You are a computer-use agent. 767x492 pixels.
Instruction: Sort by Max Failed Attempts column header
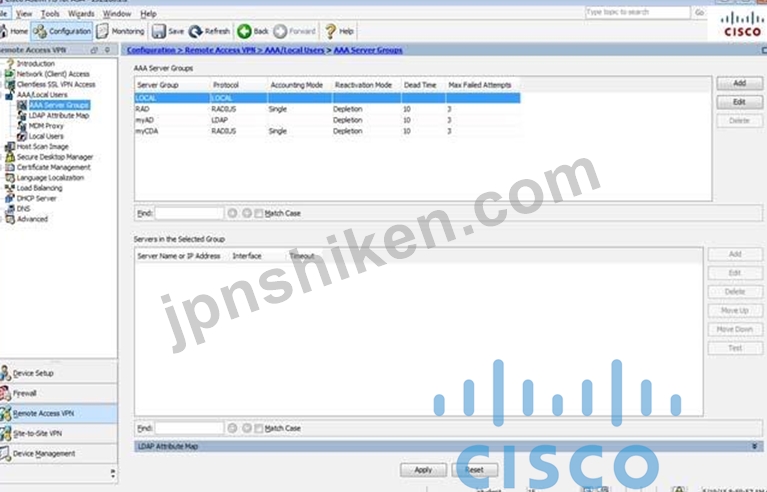pyautogui.click(x=482, y=85)
